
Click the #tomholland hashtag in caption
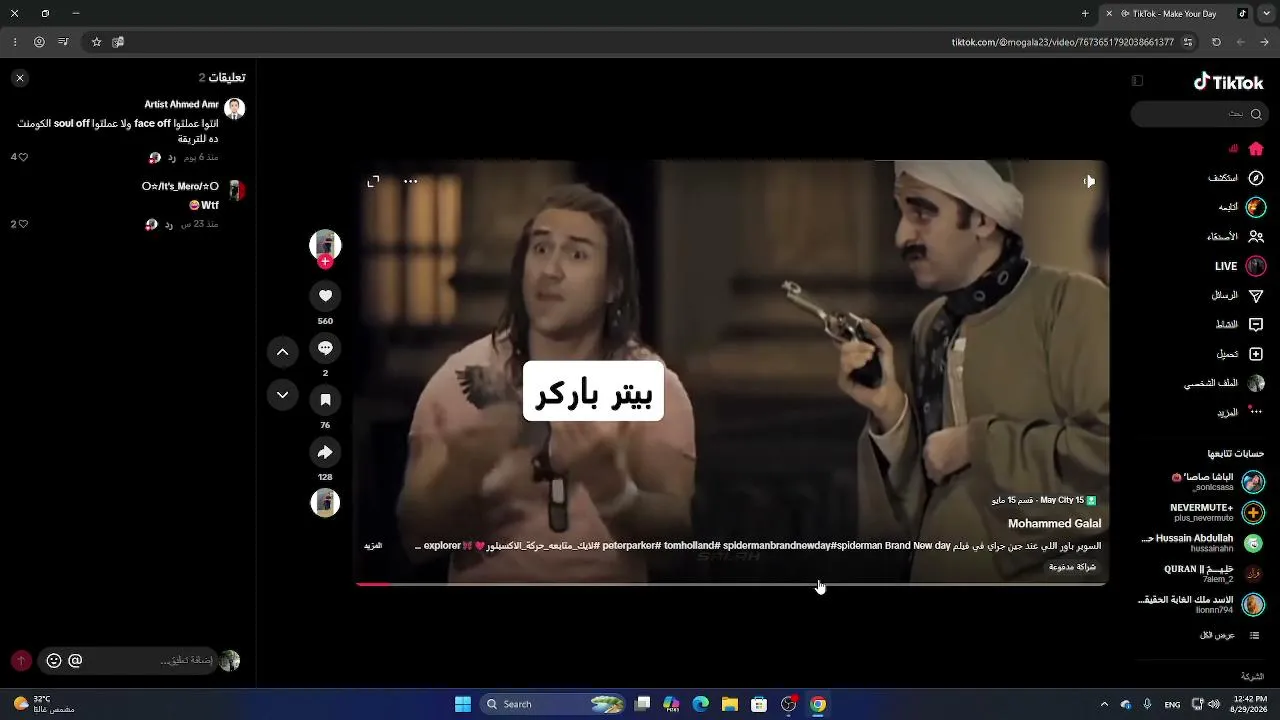[693, 545]
